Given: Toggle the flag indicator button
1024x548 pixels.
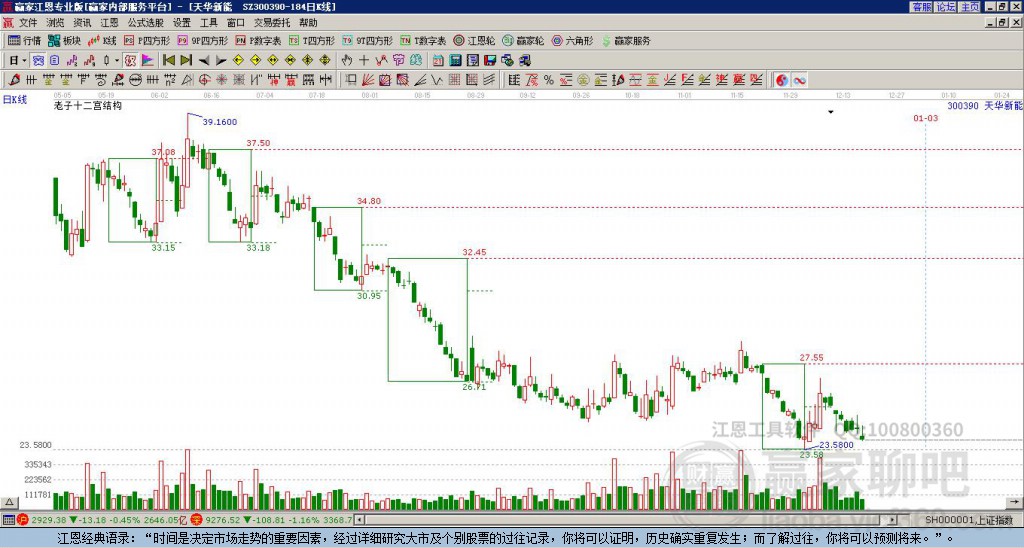Looking at the screenshot, I should [148, 60].
